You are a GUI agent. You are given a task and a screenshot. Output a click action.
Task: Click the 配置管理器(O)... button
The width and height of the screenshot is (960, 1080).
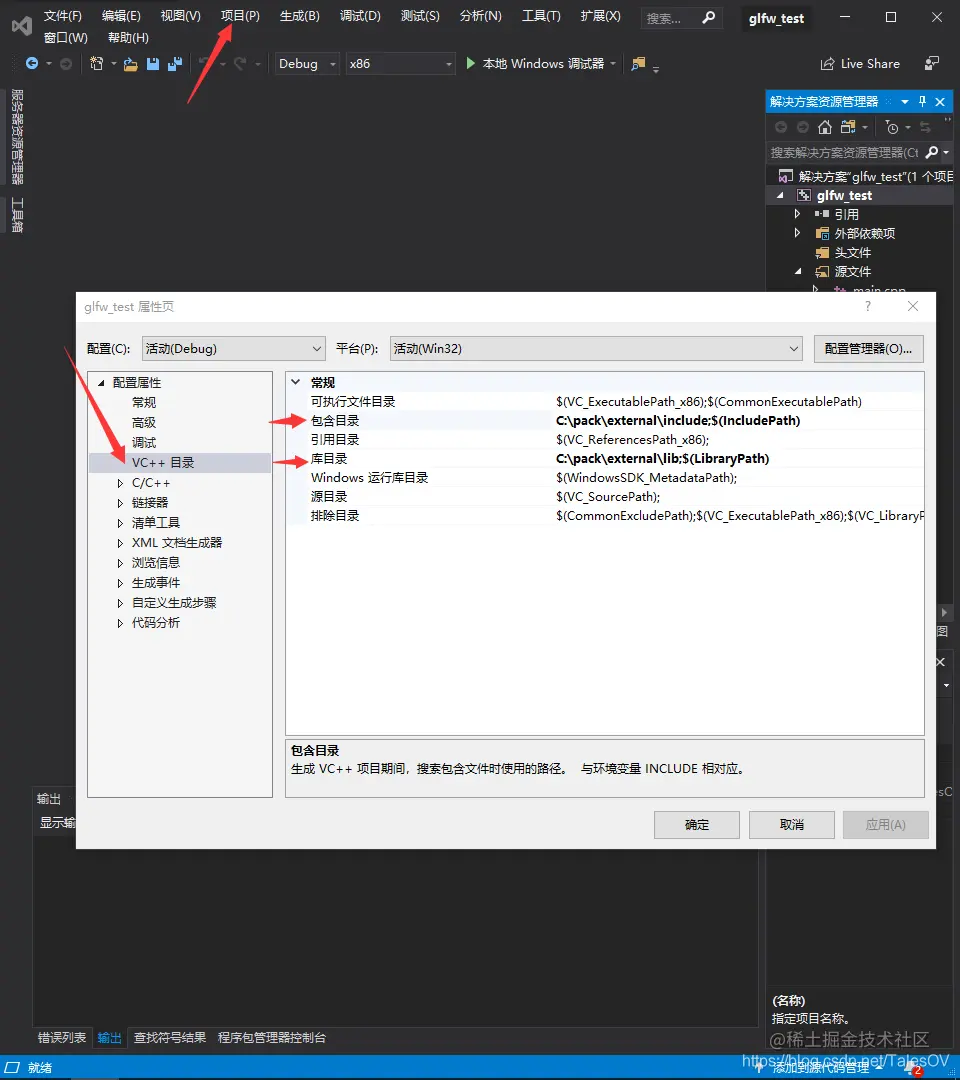868,349
